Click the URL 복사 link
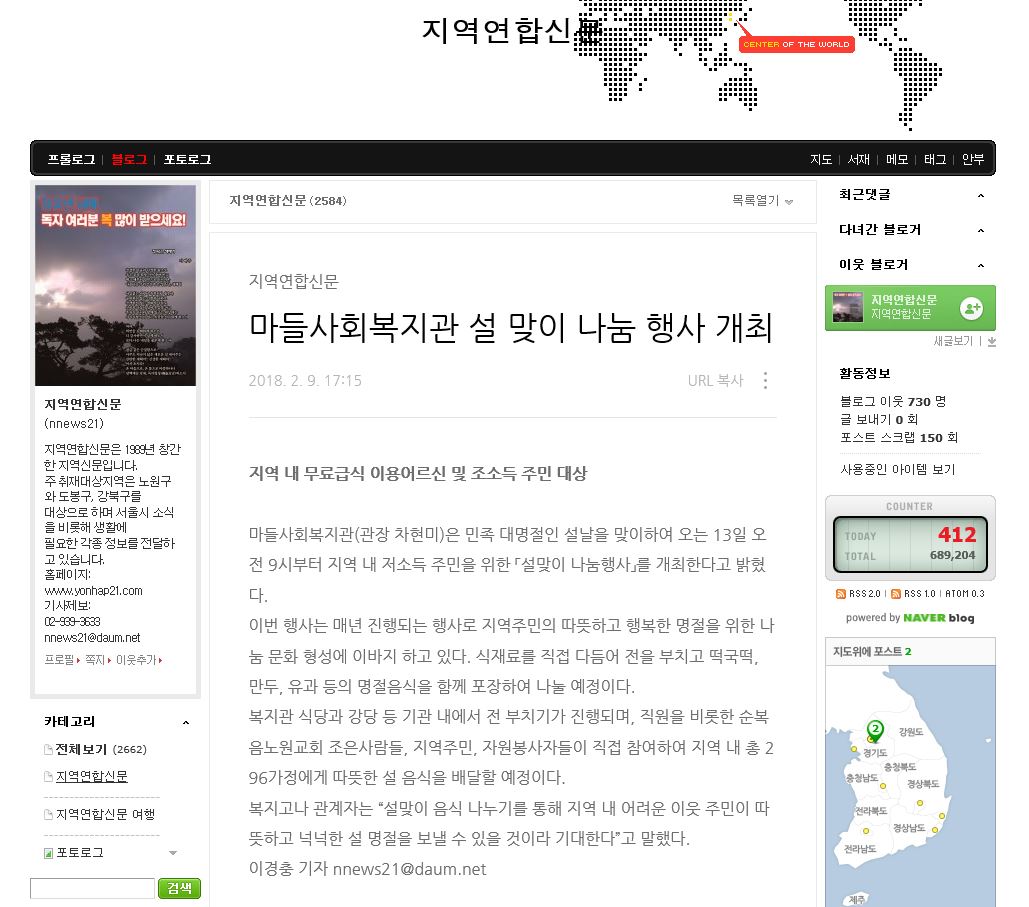 715,381
